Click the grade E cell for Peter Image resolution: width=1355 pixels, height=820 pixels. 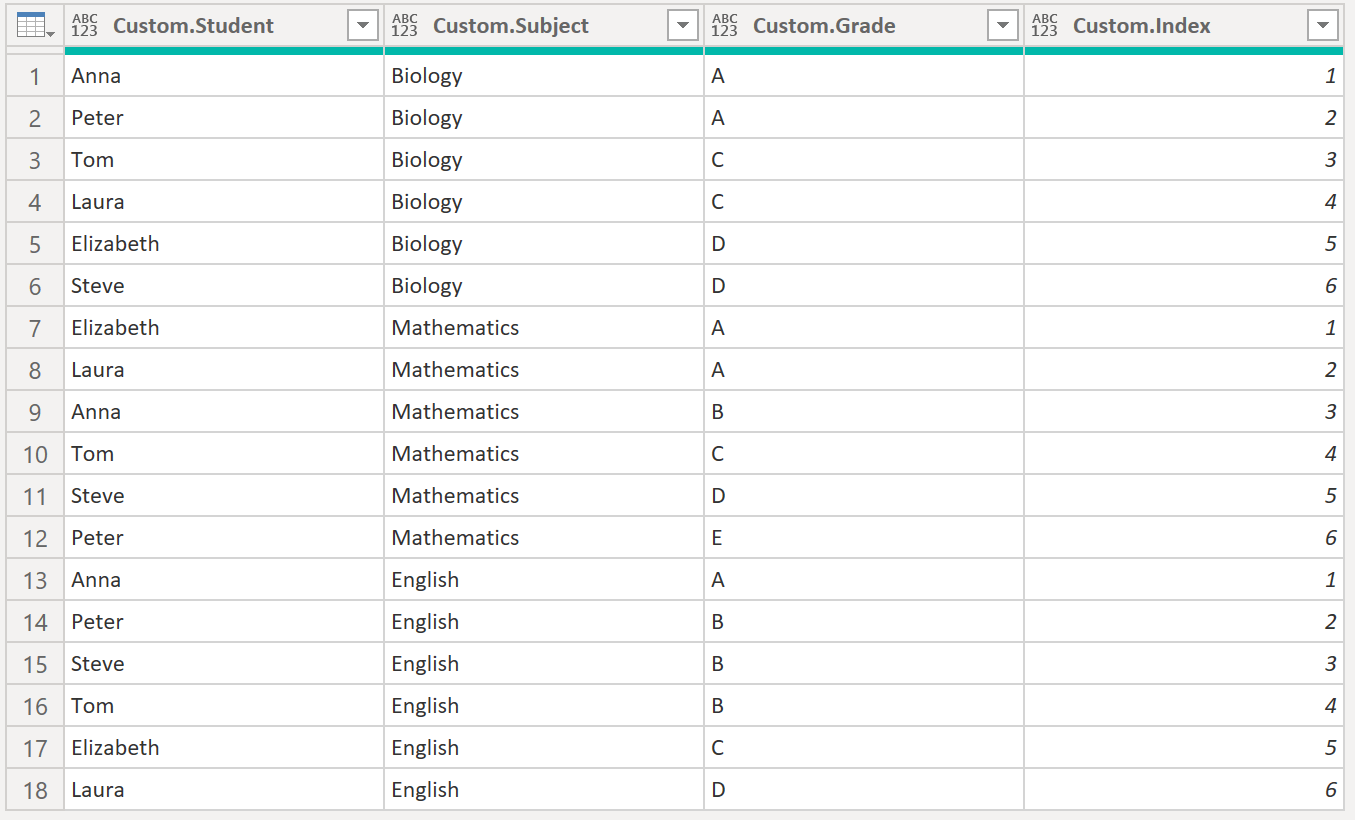(x=718, y=538)
